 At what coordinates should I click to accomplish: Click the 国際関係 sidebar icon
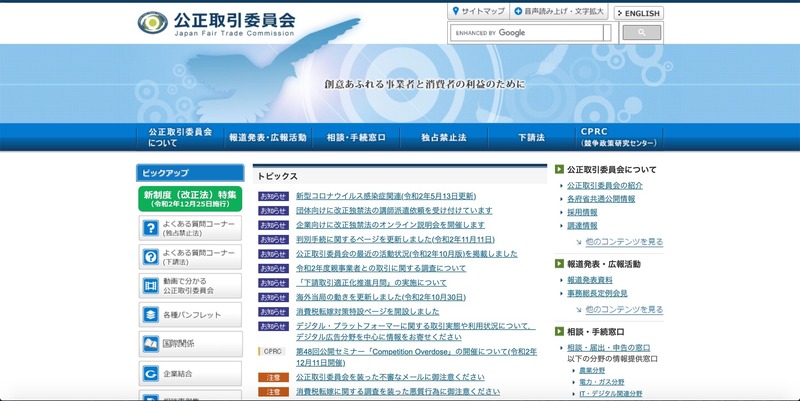pos(151,344)
